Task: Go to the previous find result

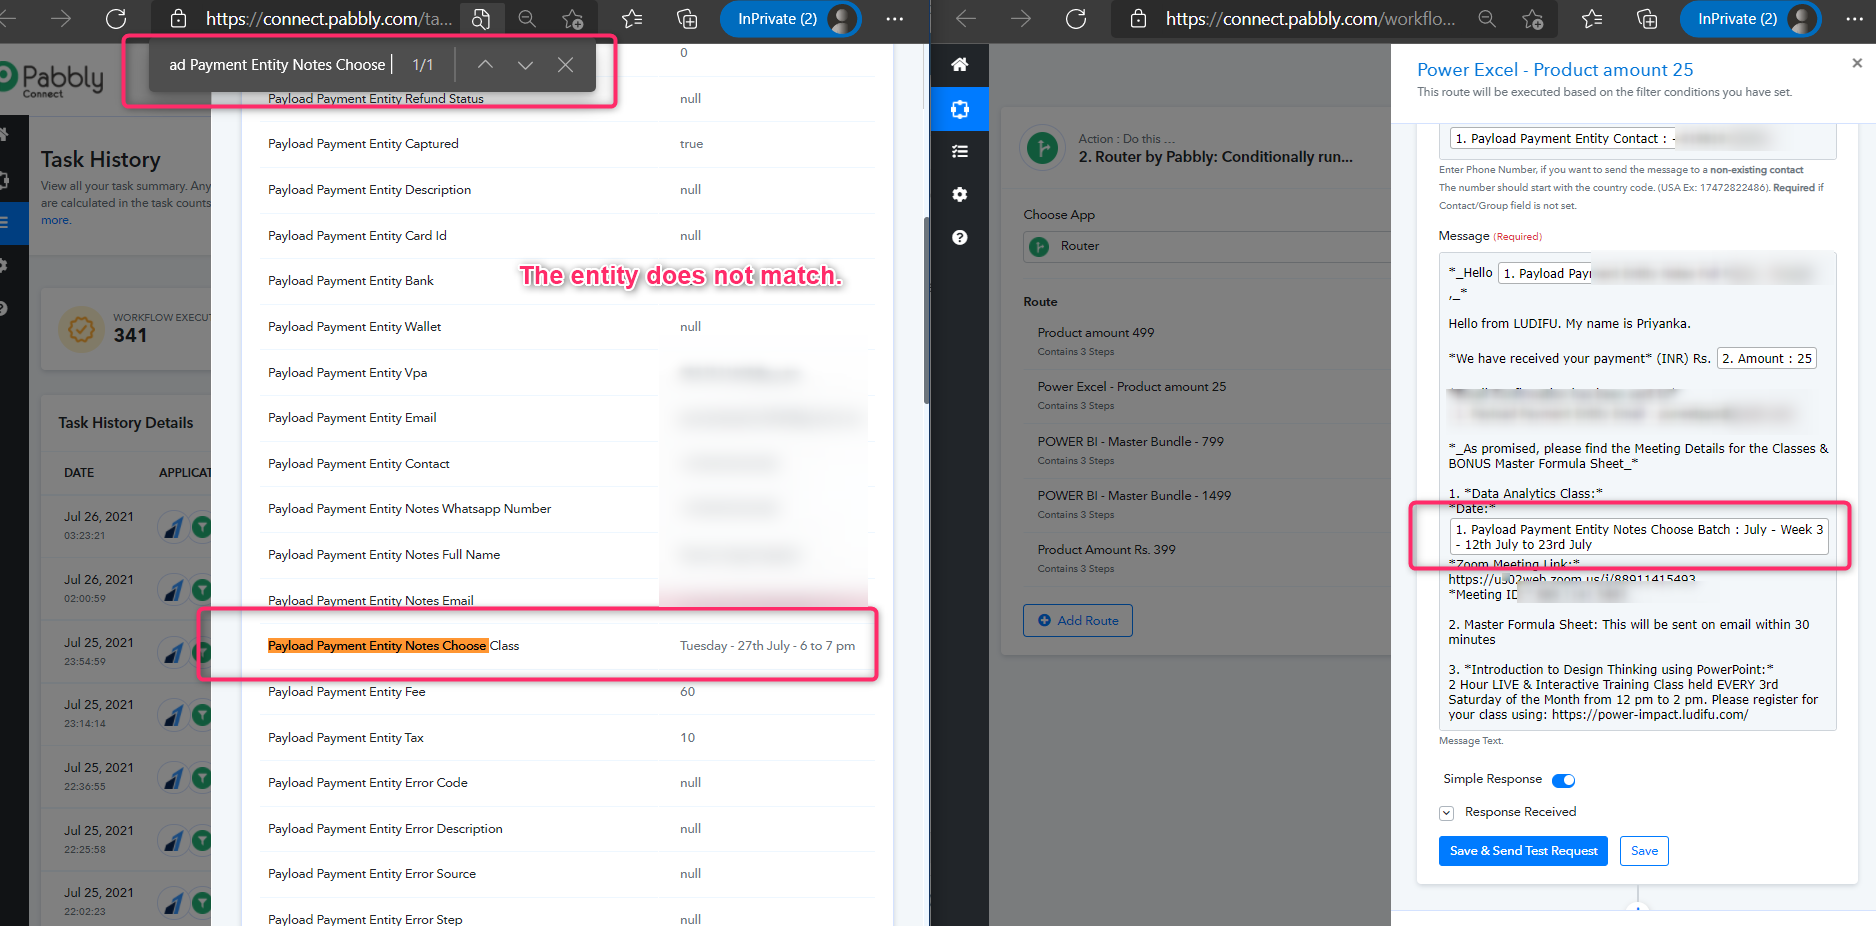Action: point(485,65)
